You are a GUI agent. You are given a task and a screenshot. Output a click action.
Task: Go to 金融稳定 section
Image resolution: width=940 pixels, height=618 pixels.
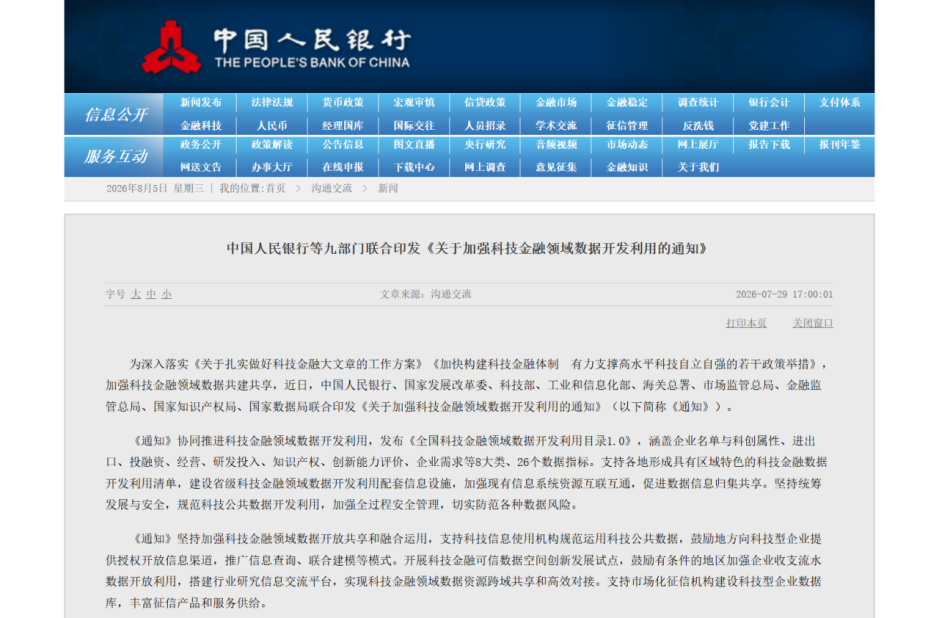pos(627,103)
